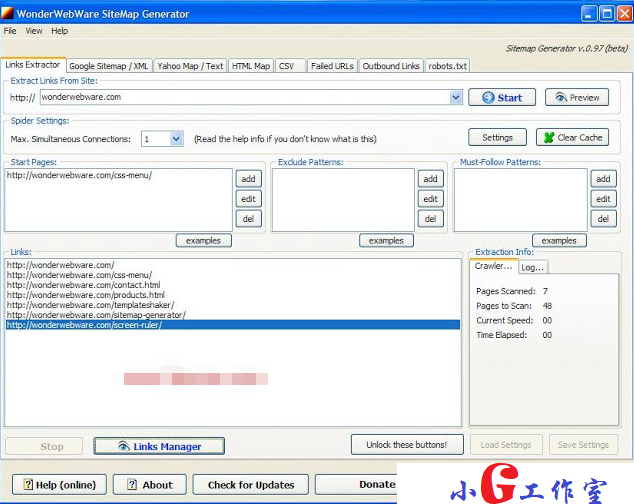The height and width of the screenshot is (504, 634).
Task: Open spider Settings button
Action: (497, 138)
